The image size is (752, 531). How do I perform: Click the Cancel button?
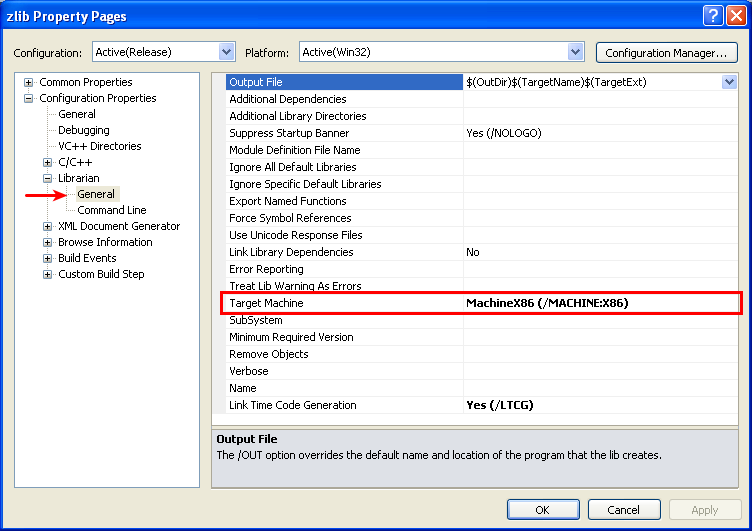pyautogui.click(x=624, y=509)
